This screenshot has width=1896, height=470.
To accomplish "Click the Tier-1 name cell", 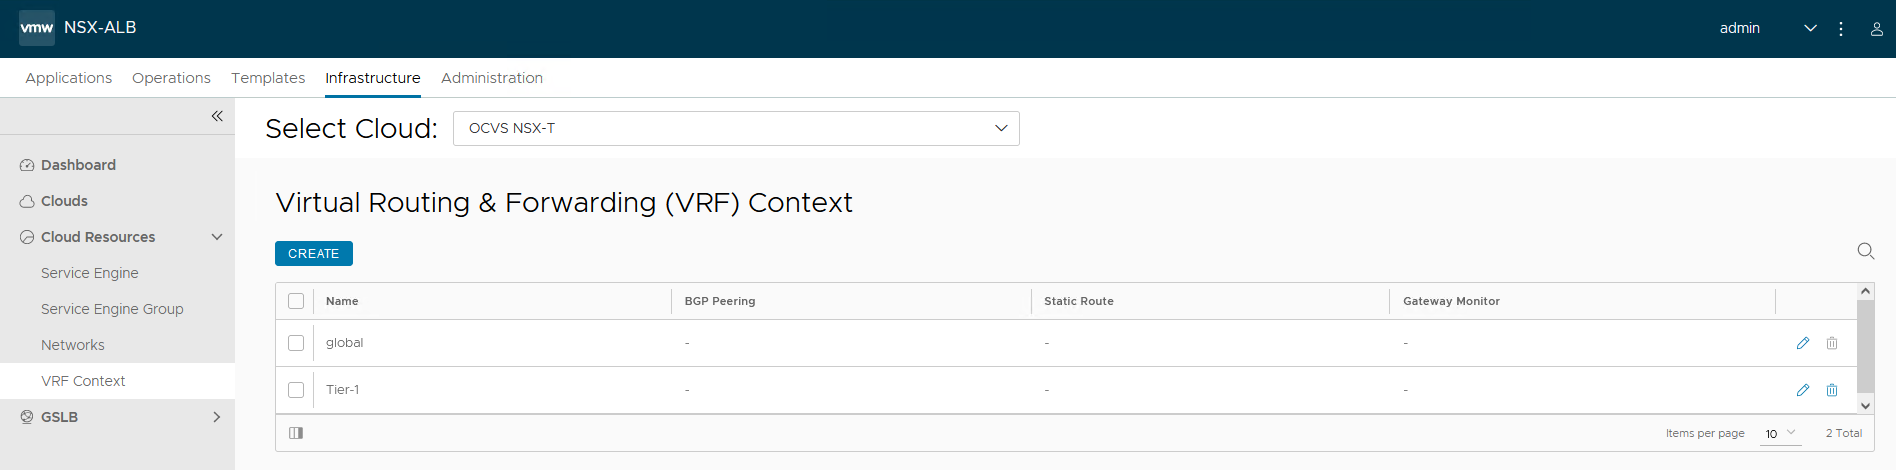I will (342, 390).
